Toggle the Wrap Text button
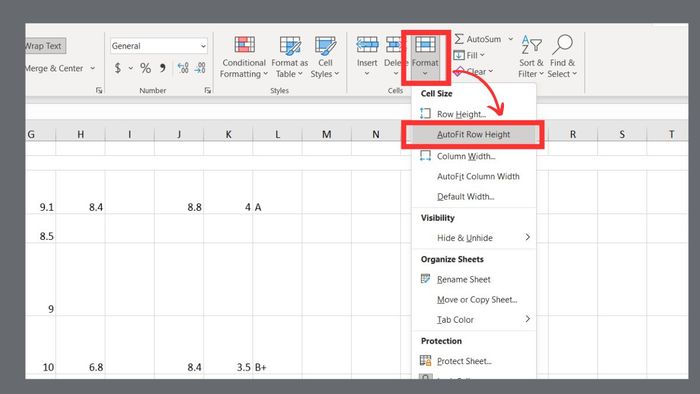Viewport: 700px width, 394px height. [46, 46]
